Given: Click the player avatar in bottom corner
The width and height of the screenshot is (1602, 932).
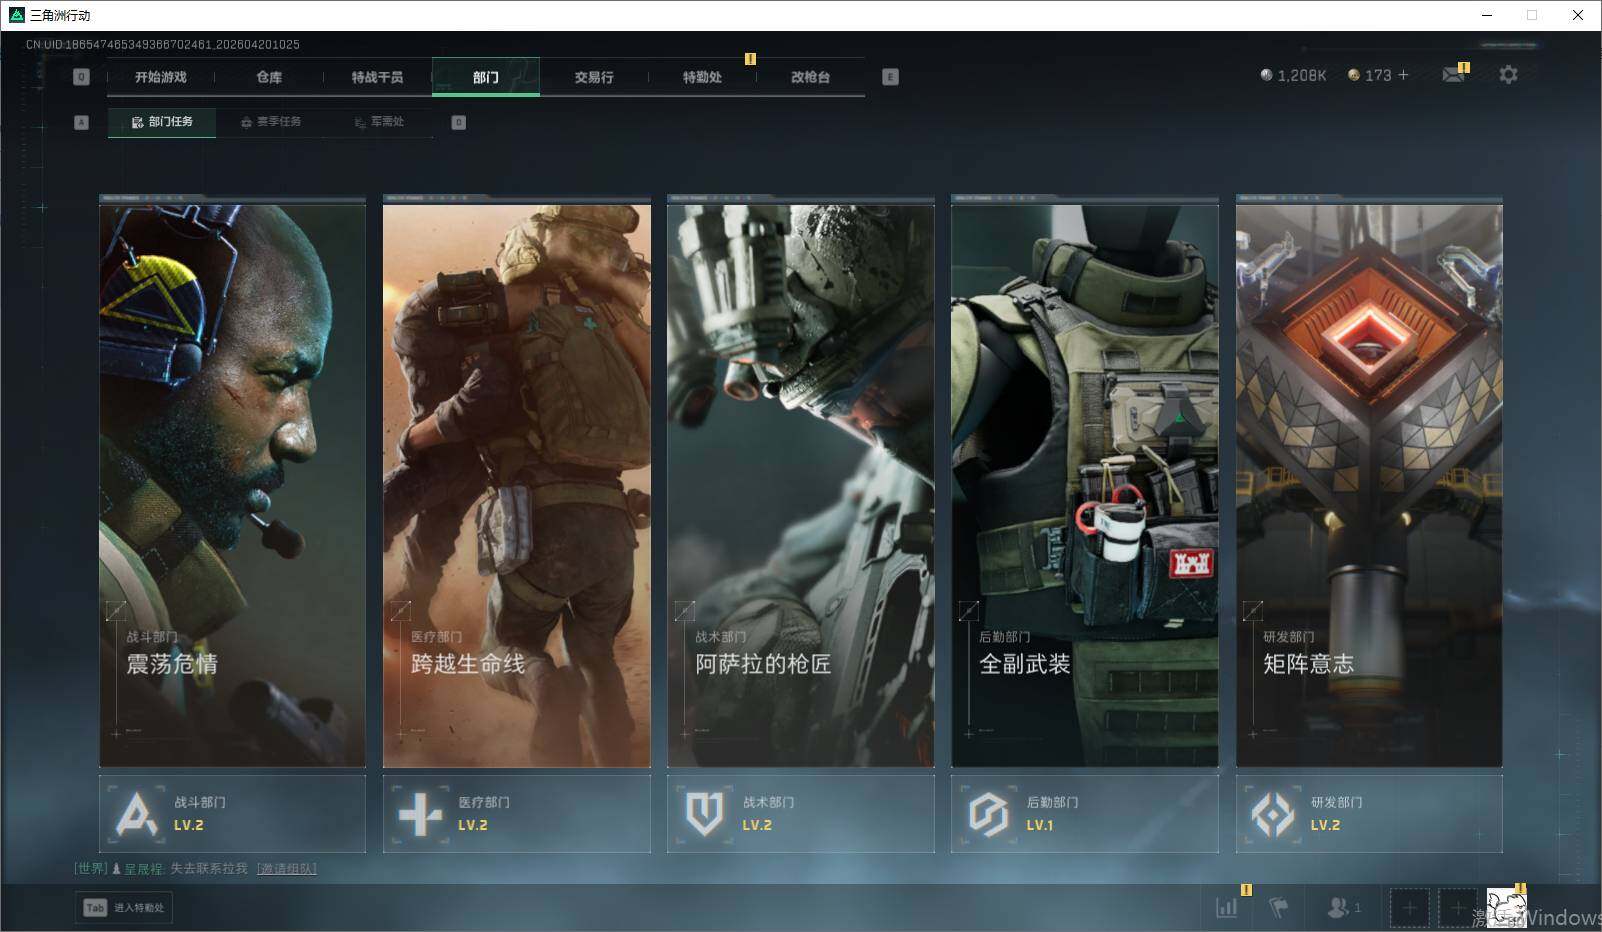Looking at the screenshot, I should (x=1506, y=908).
